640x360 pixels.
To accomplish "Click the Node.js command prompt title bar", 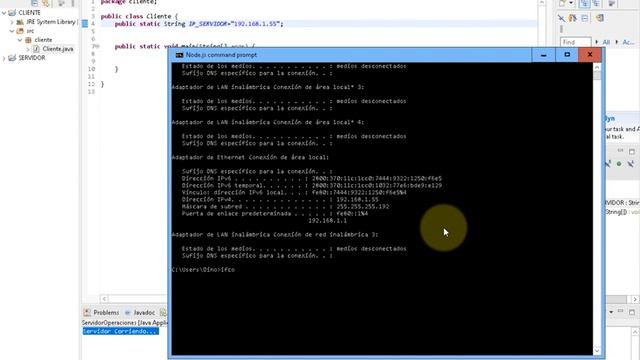I will click(x=351, y=55).
